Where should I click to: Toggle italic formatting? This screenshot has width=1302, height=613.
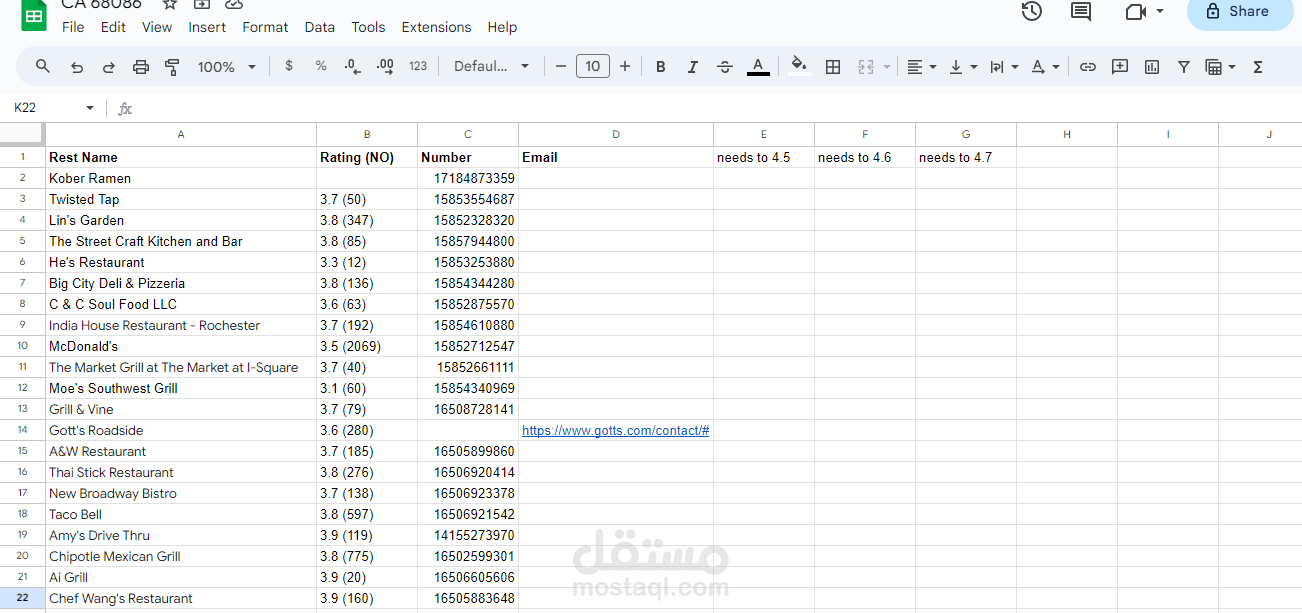[692, 67]
